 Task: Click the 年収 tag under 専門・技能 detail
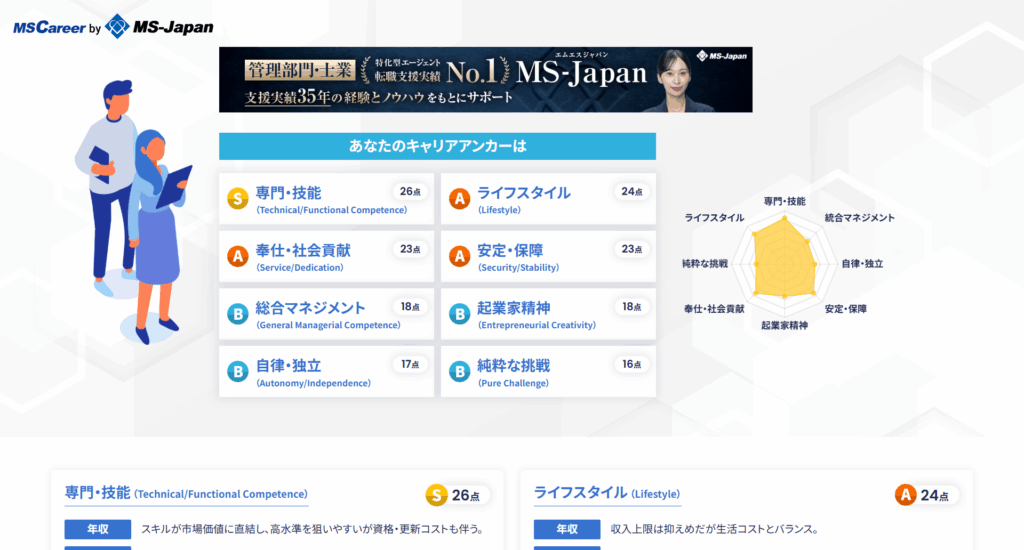97,529
